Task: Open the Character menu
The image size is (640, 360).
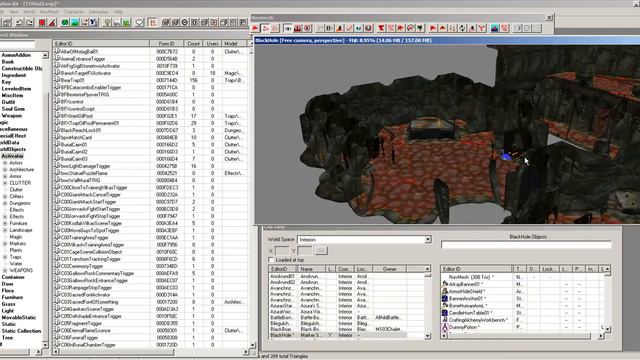Action: click(74, 12)
